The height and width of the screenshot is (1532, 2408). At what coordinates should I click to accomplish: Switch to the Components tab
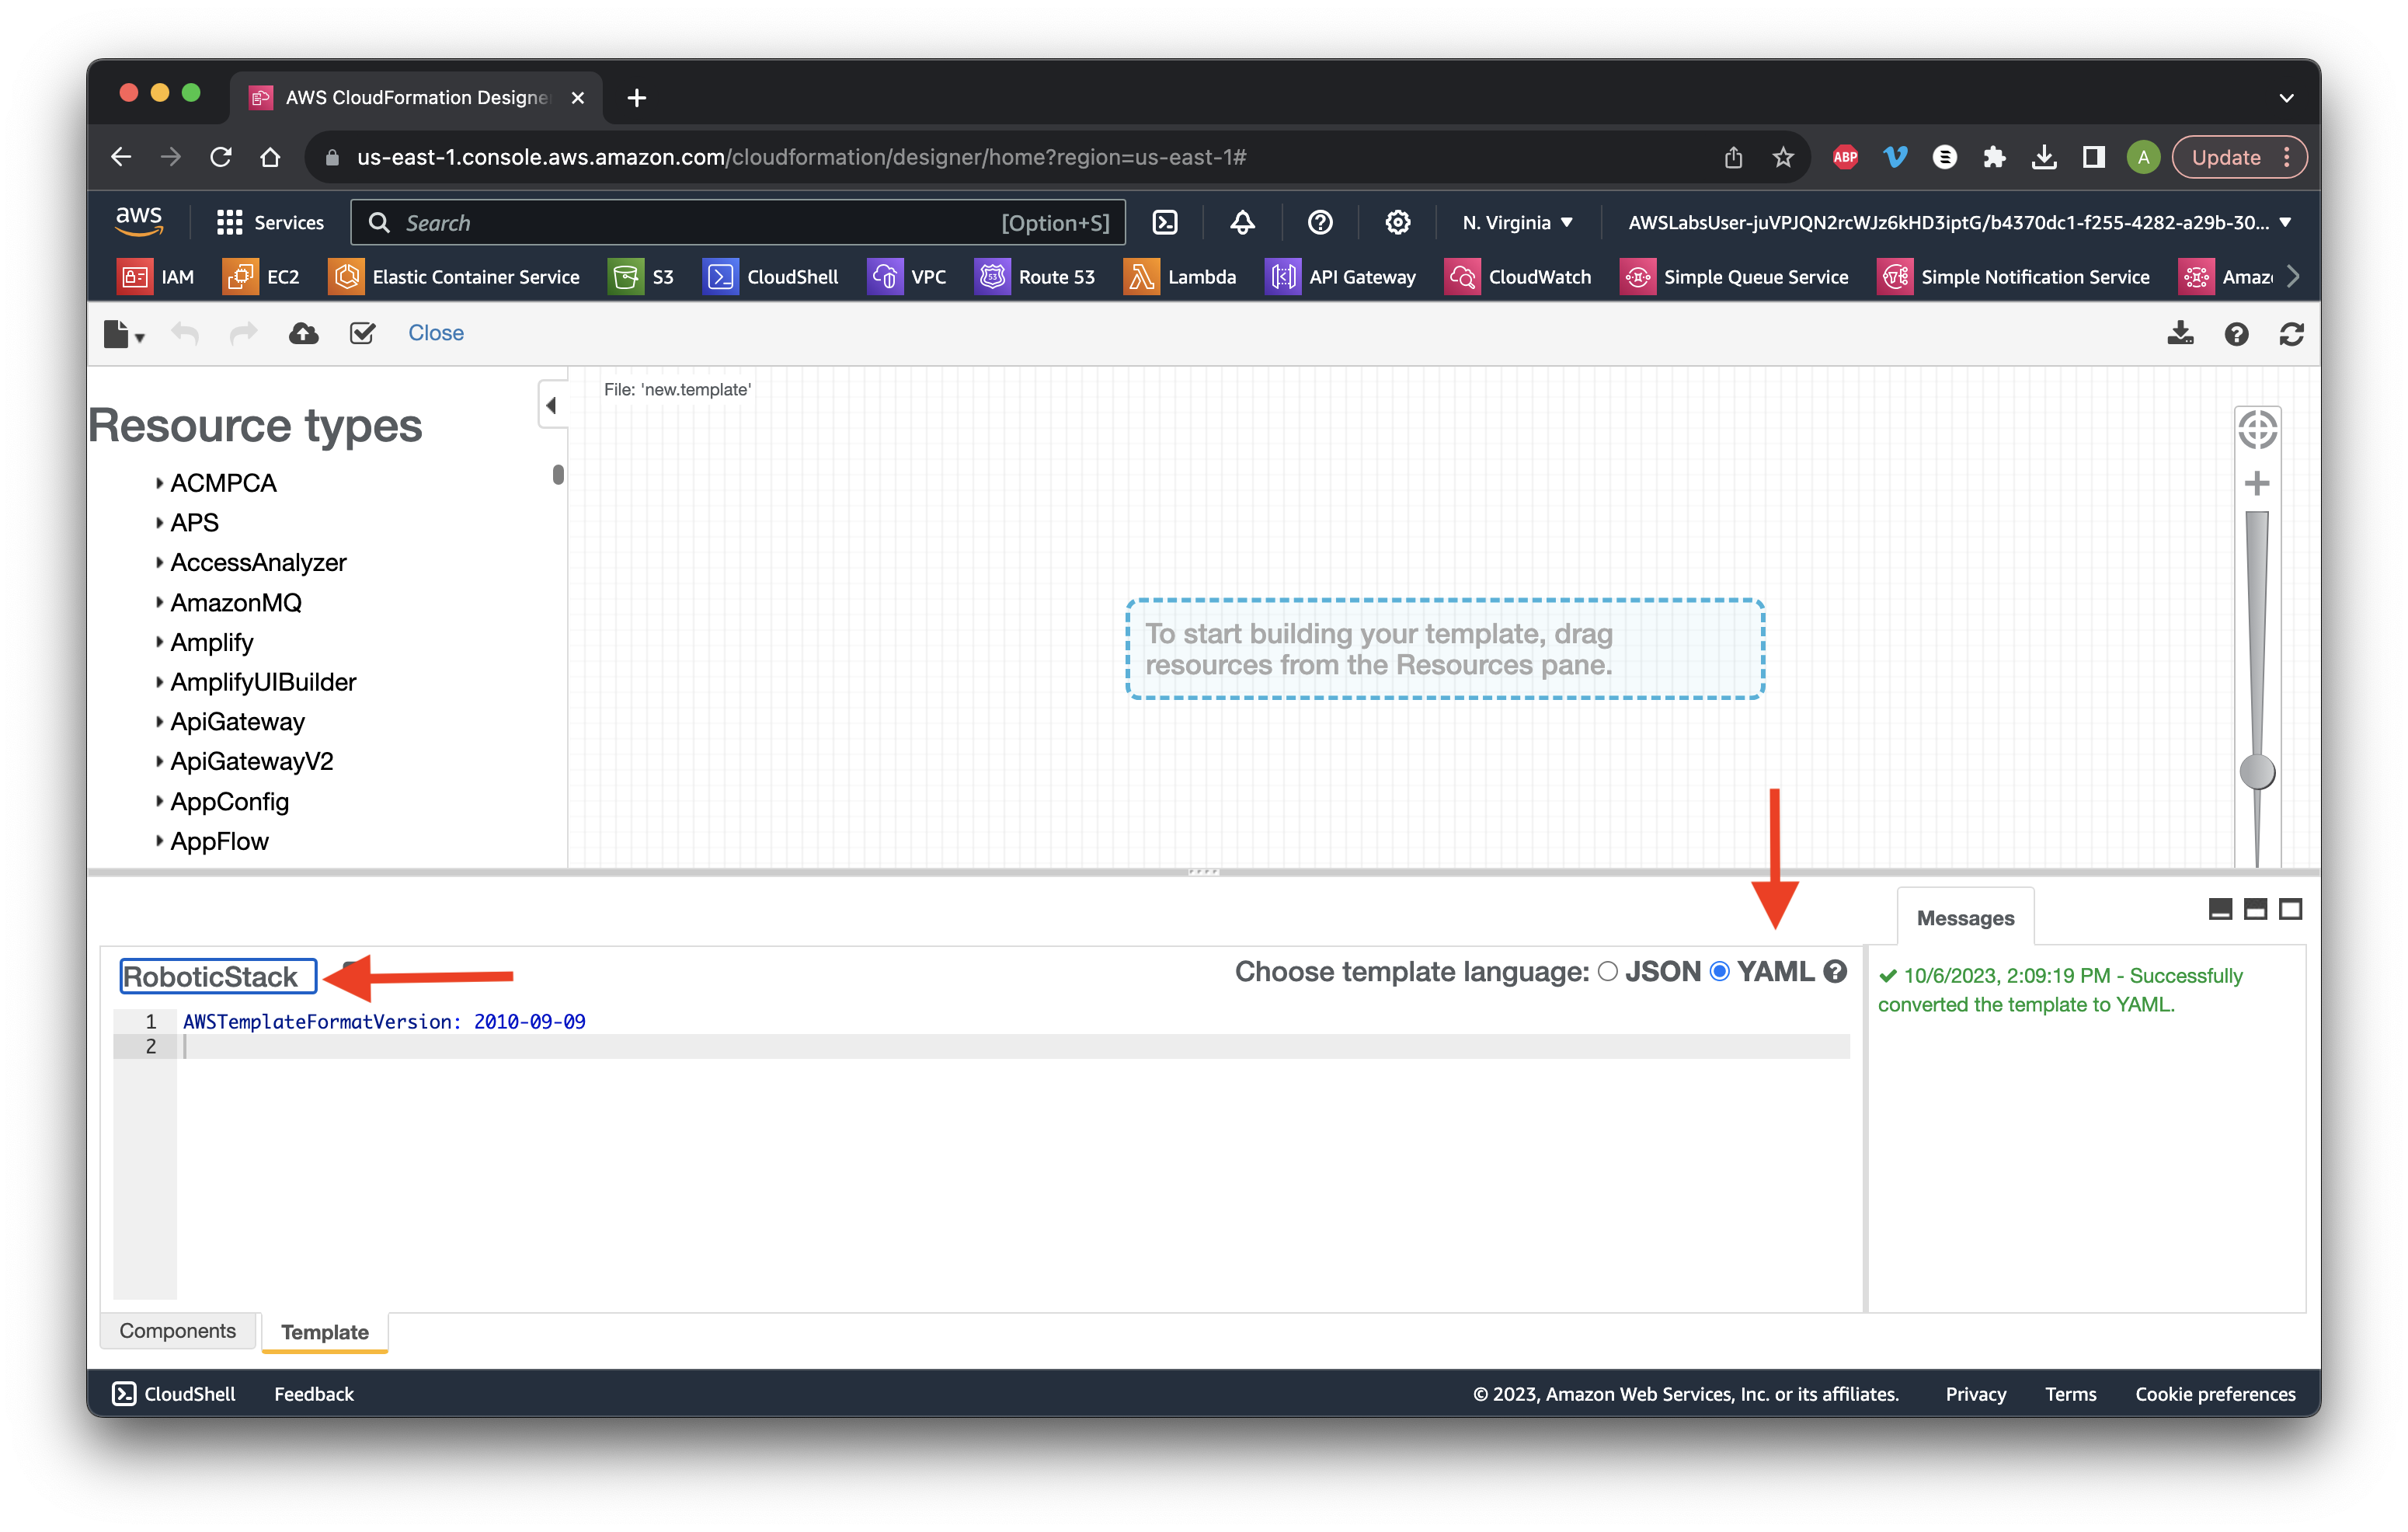tap(178, 1331)
